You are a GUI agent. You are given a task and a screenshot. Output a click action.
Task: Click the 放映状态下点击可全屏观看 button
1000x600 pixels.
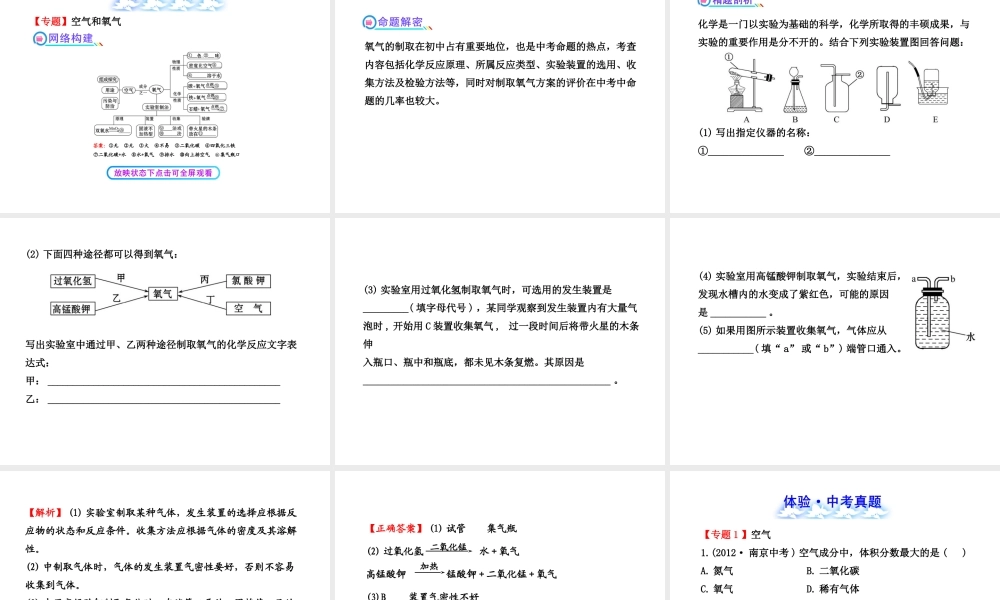(x=163, y=173)
